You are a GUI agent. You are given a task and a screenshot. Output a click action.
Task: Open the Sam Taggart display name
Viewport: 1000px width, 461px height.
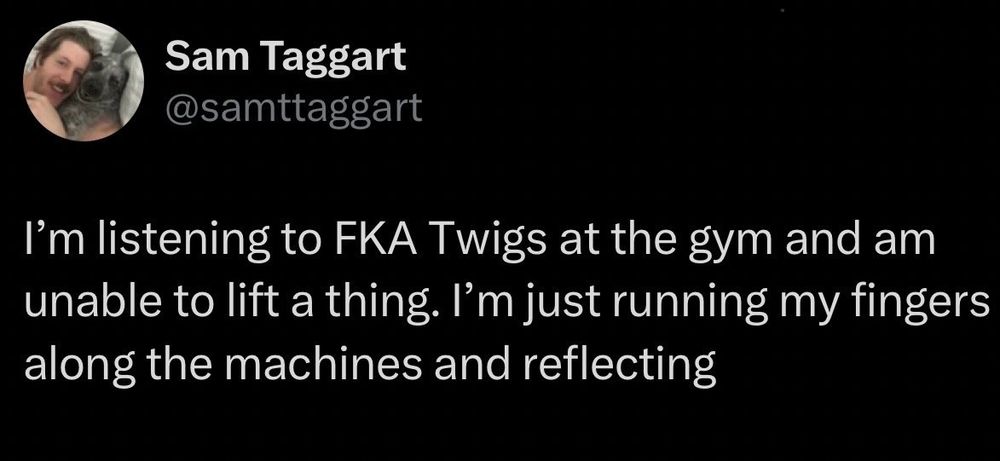click(x=285, y=57)
